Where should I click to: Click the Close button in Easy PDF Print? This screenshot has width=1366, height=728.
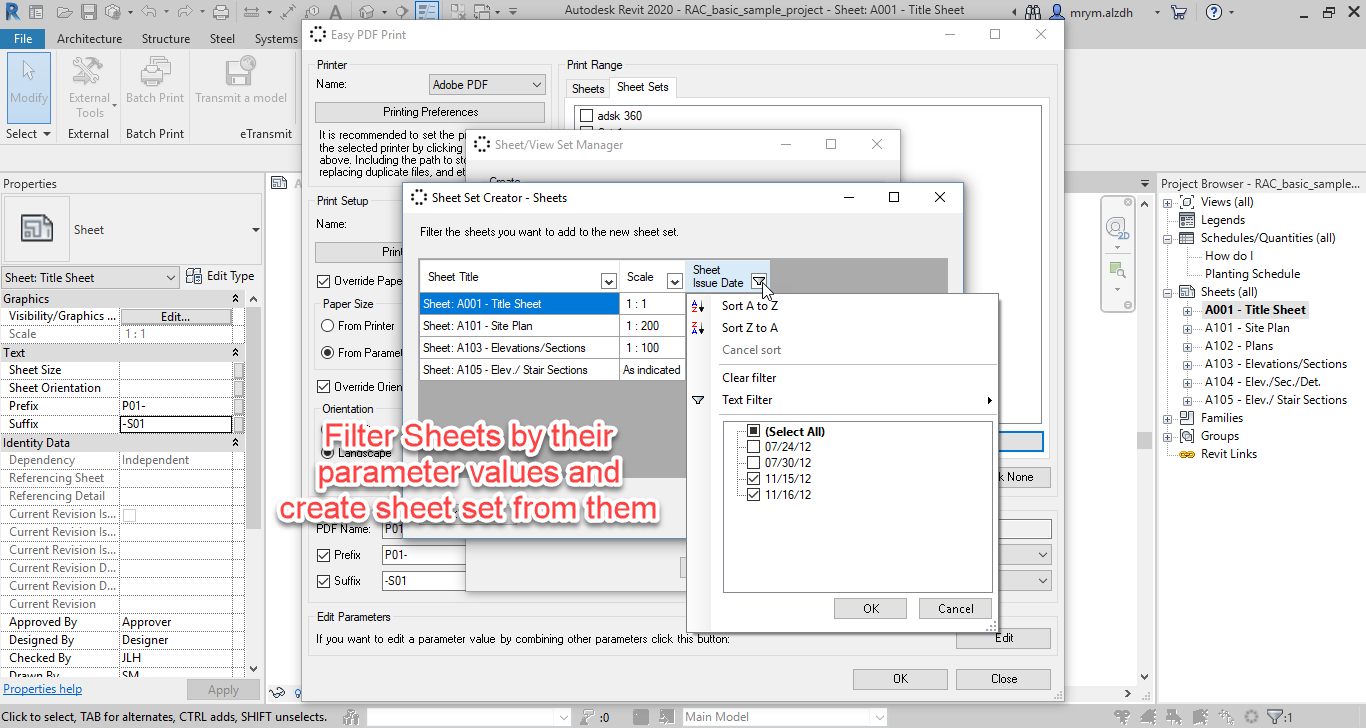point(1003,679)
